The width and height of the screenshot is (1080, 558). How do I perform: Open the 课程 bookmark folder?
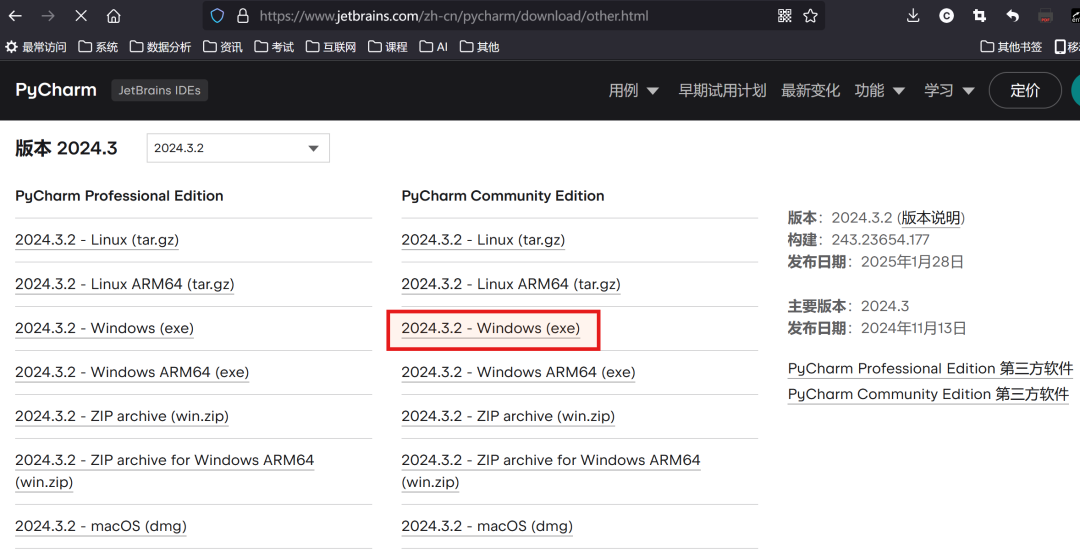click(x=388, y=47)
